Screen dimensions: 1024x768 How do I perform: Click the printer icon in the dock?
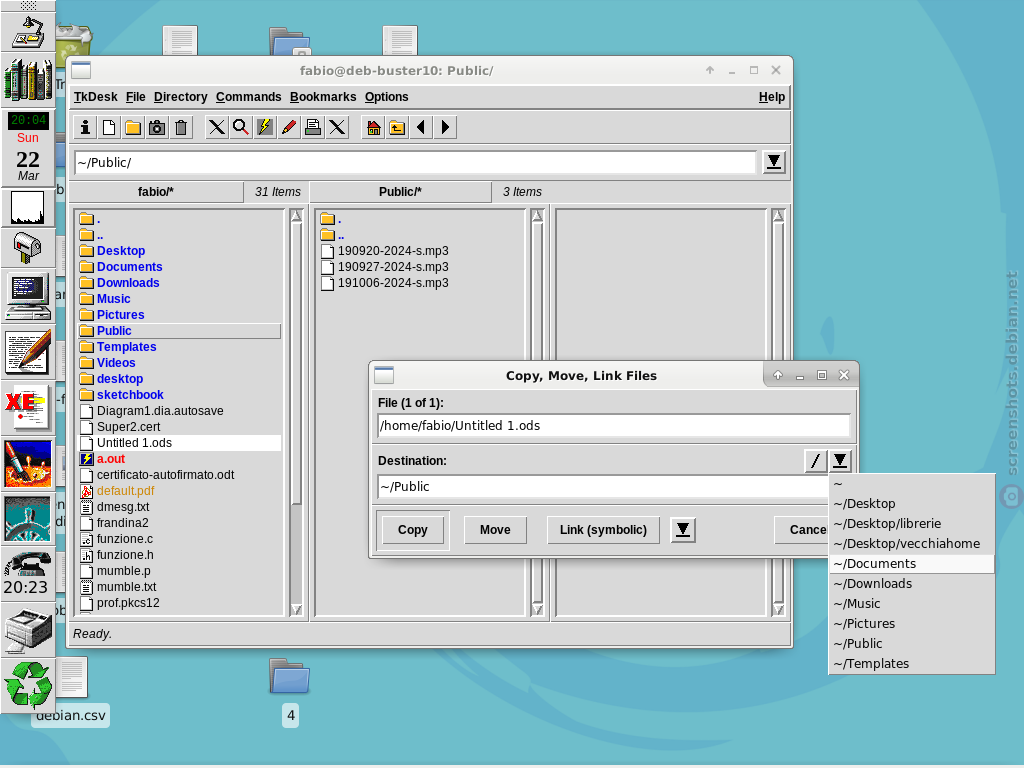27,630
